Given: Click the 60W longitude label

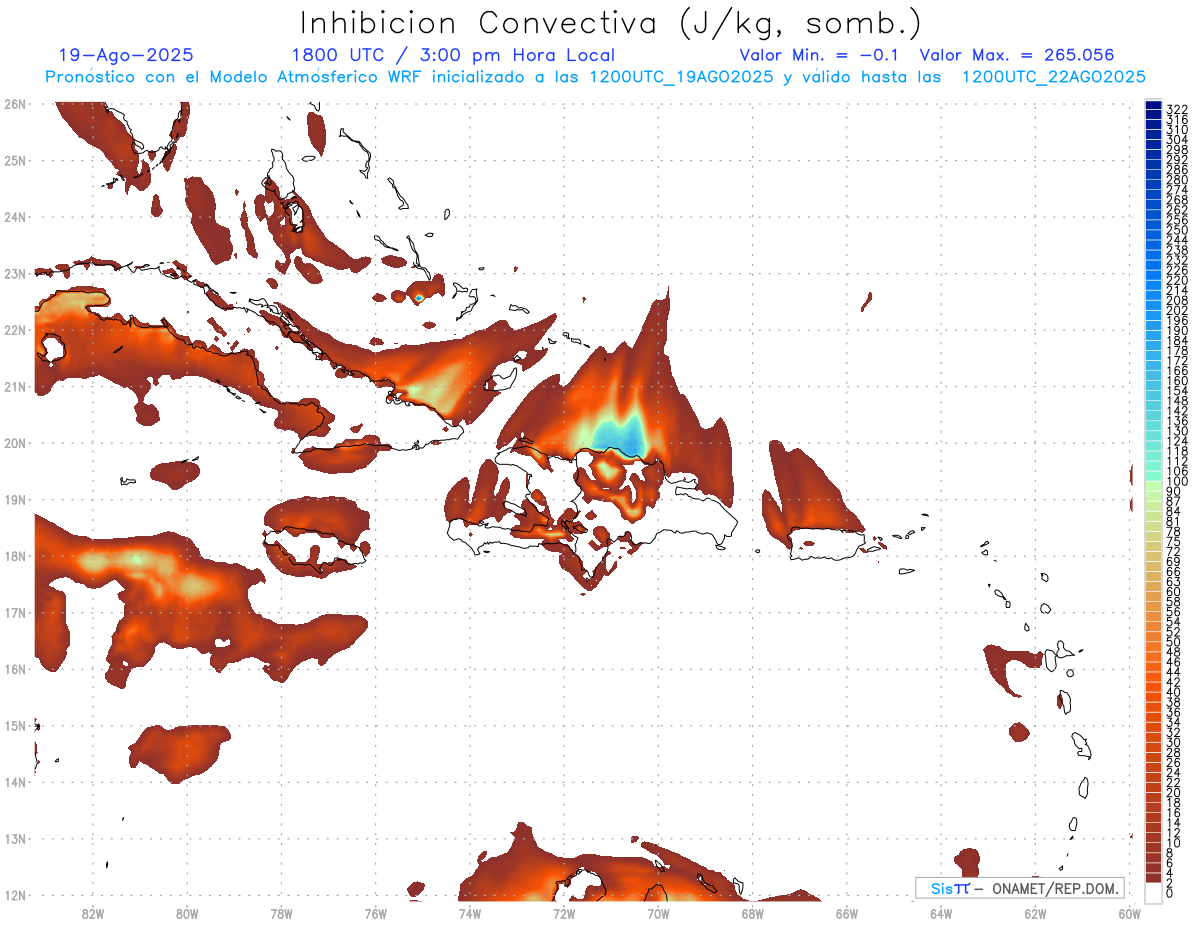Looking at the screenshot, I should [1130, 913].
